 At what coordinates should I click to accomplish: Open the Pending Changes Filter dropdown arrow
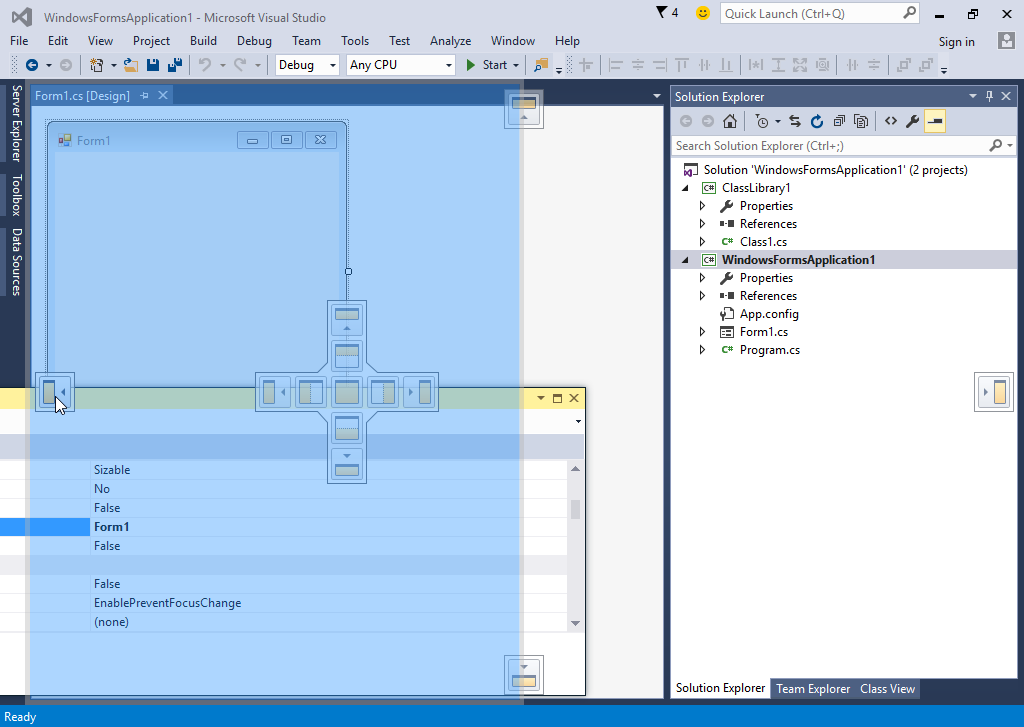pyautogui.click(x=777, y=121)
